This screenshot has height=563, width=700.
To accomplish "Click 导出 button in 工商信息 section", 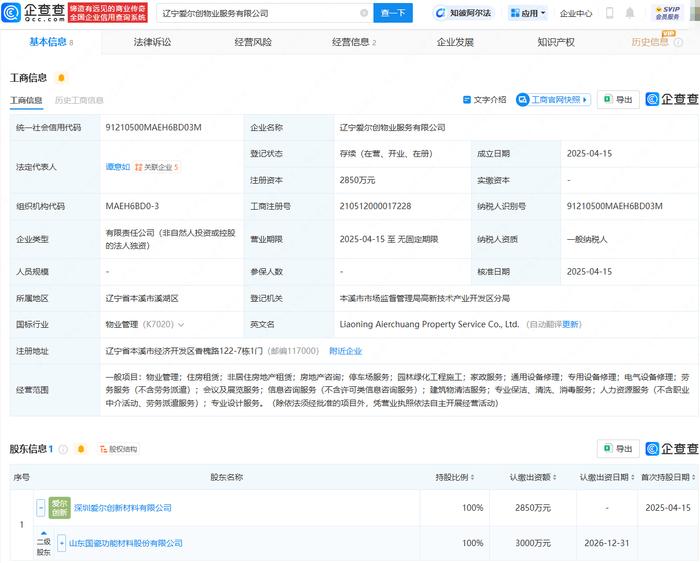I will pyautogui.click(x=618, y=100).
